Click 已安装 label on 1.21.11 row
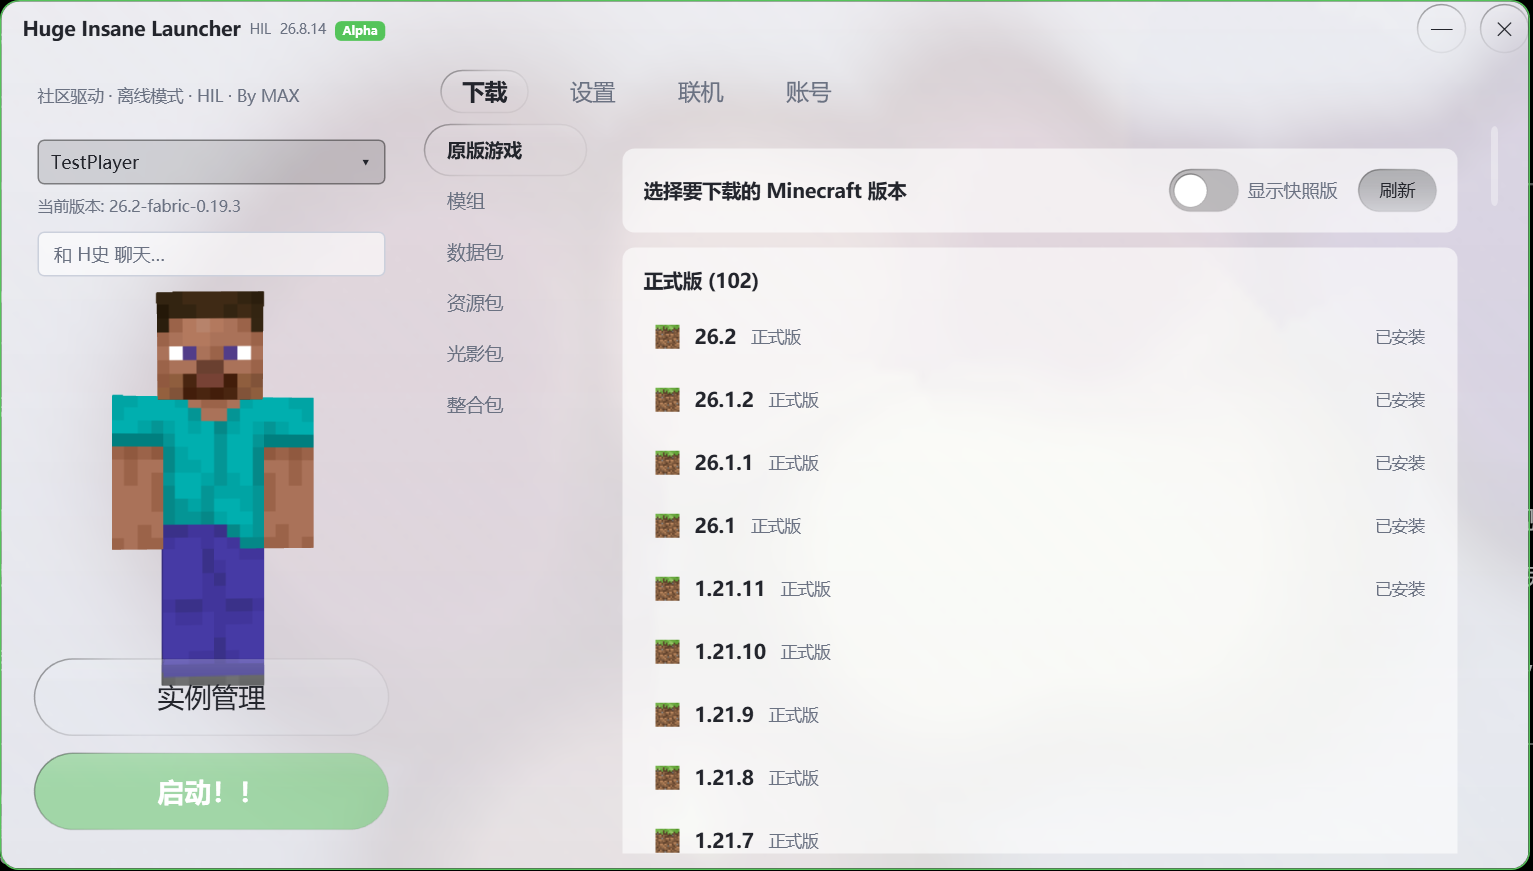The height and width of the screenshot is (871, 1533). [x=1400, y=589]
